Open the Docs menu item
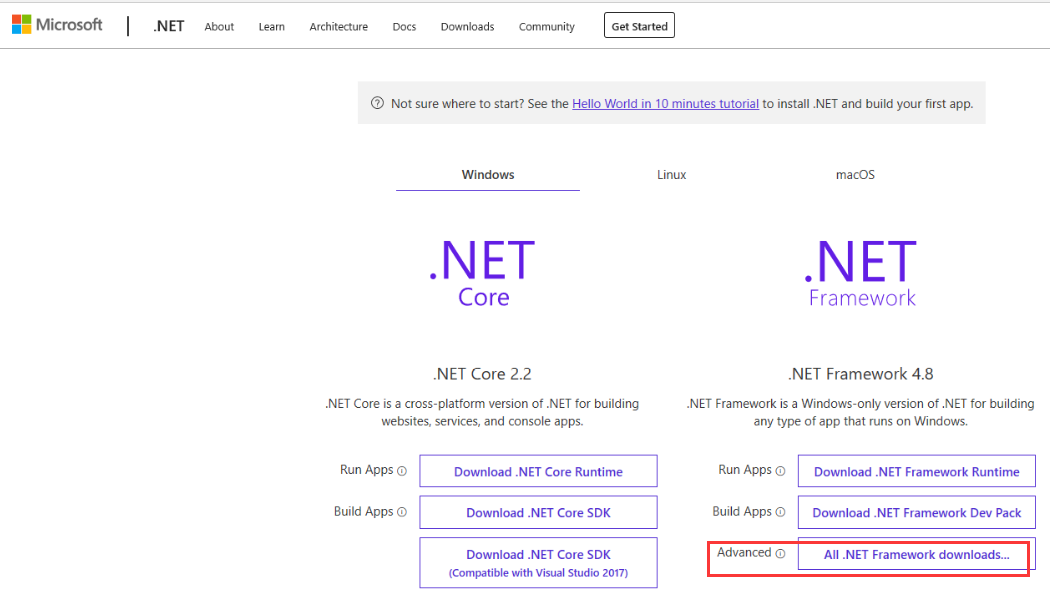1050x592 pixels. (404, 27)
